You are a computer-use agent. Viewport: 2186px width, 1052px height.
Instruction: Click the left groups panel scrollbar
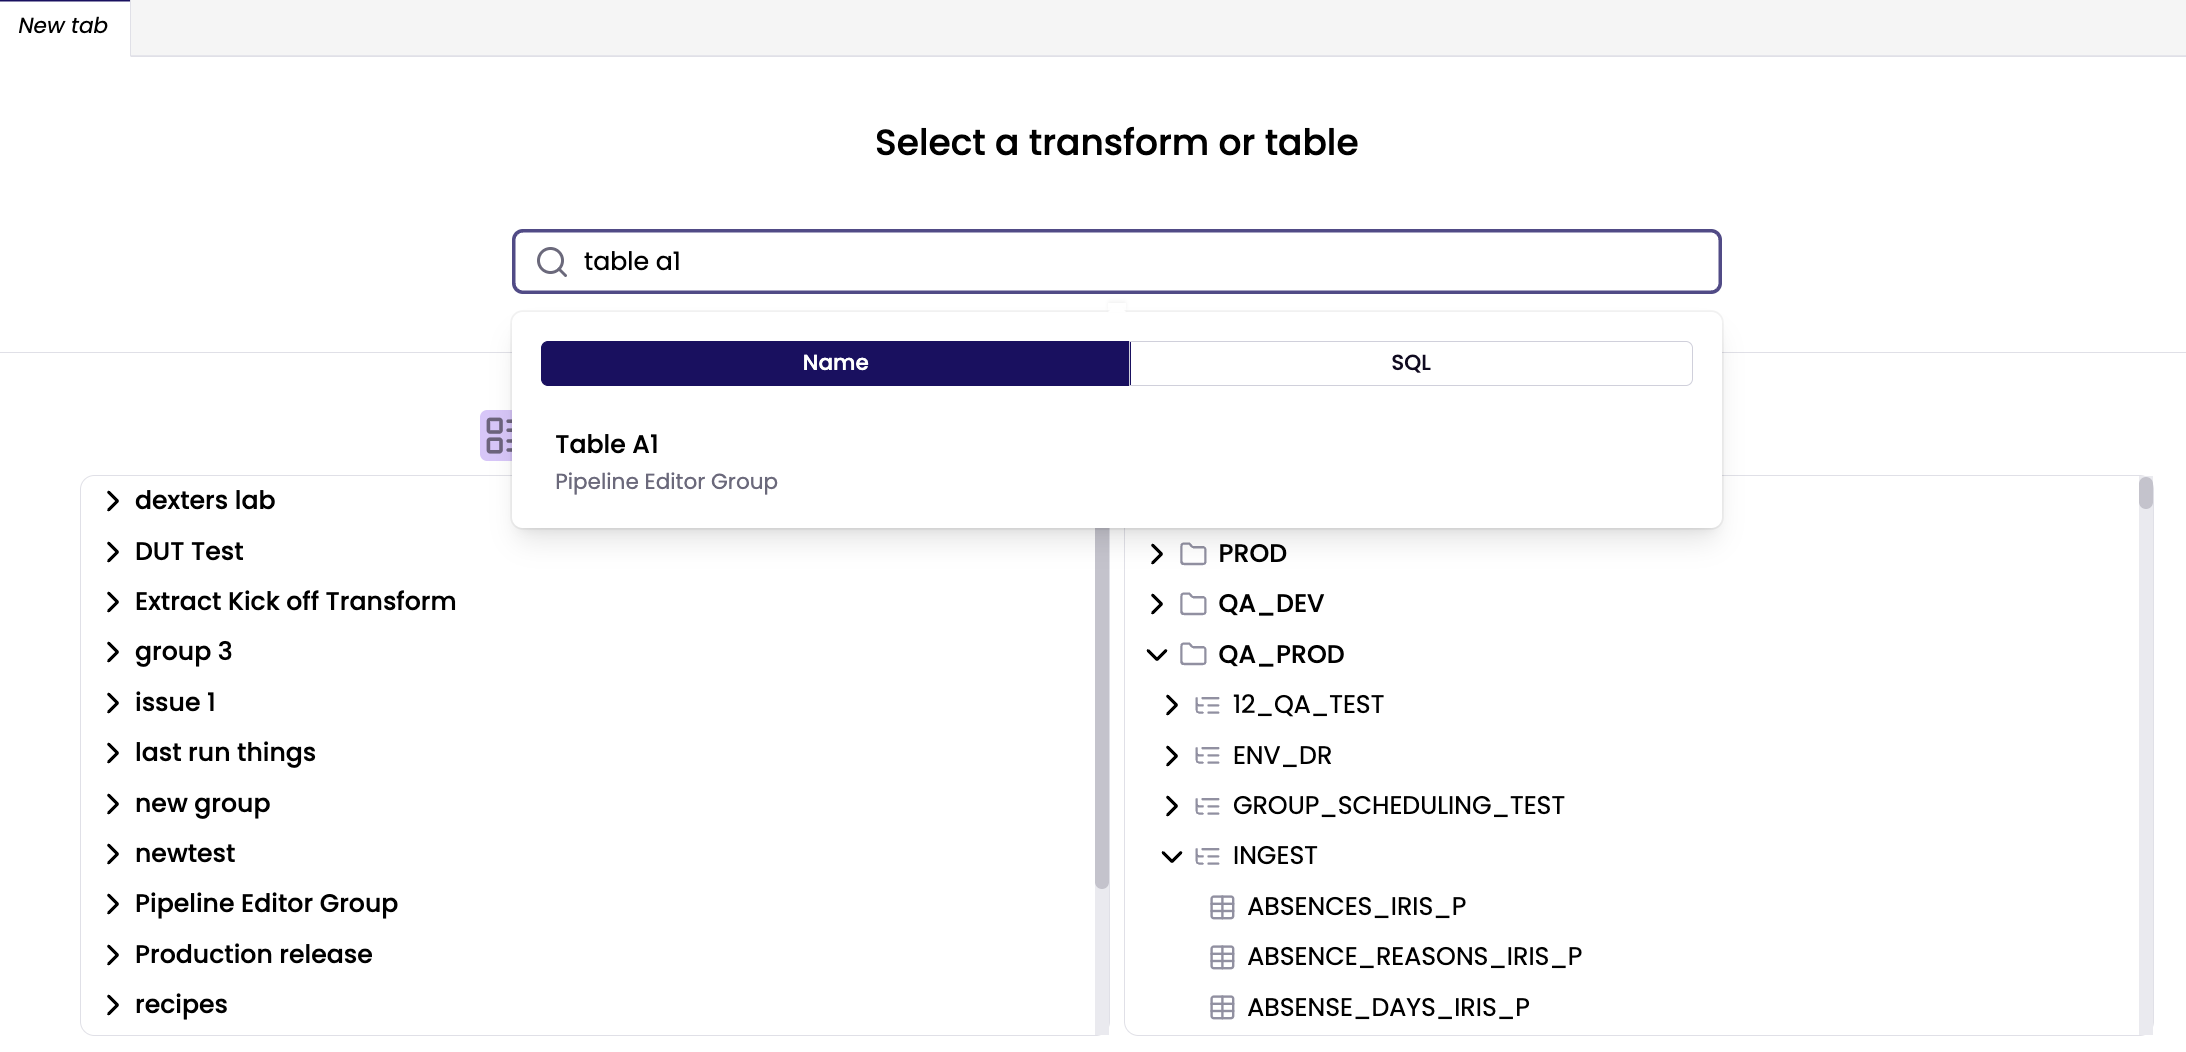(x=1102, y=708)
